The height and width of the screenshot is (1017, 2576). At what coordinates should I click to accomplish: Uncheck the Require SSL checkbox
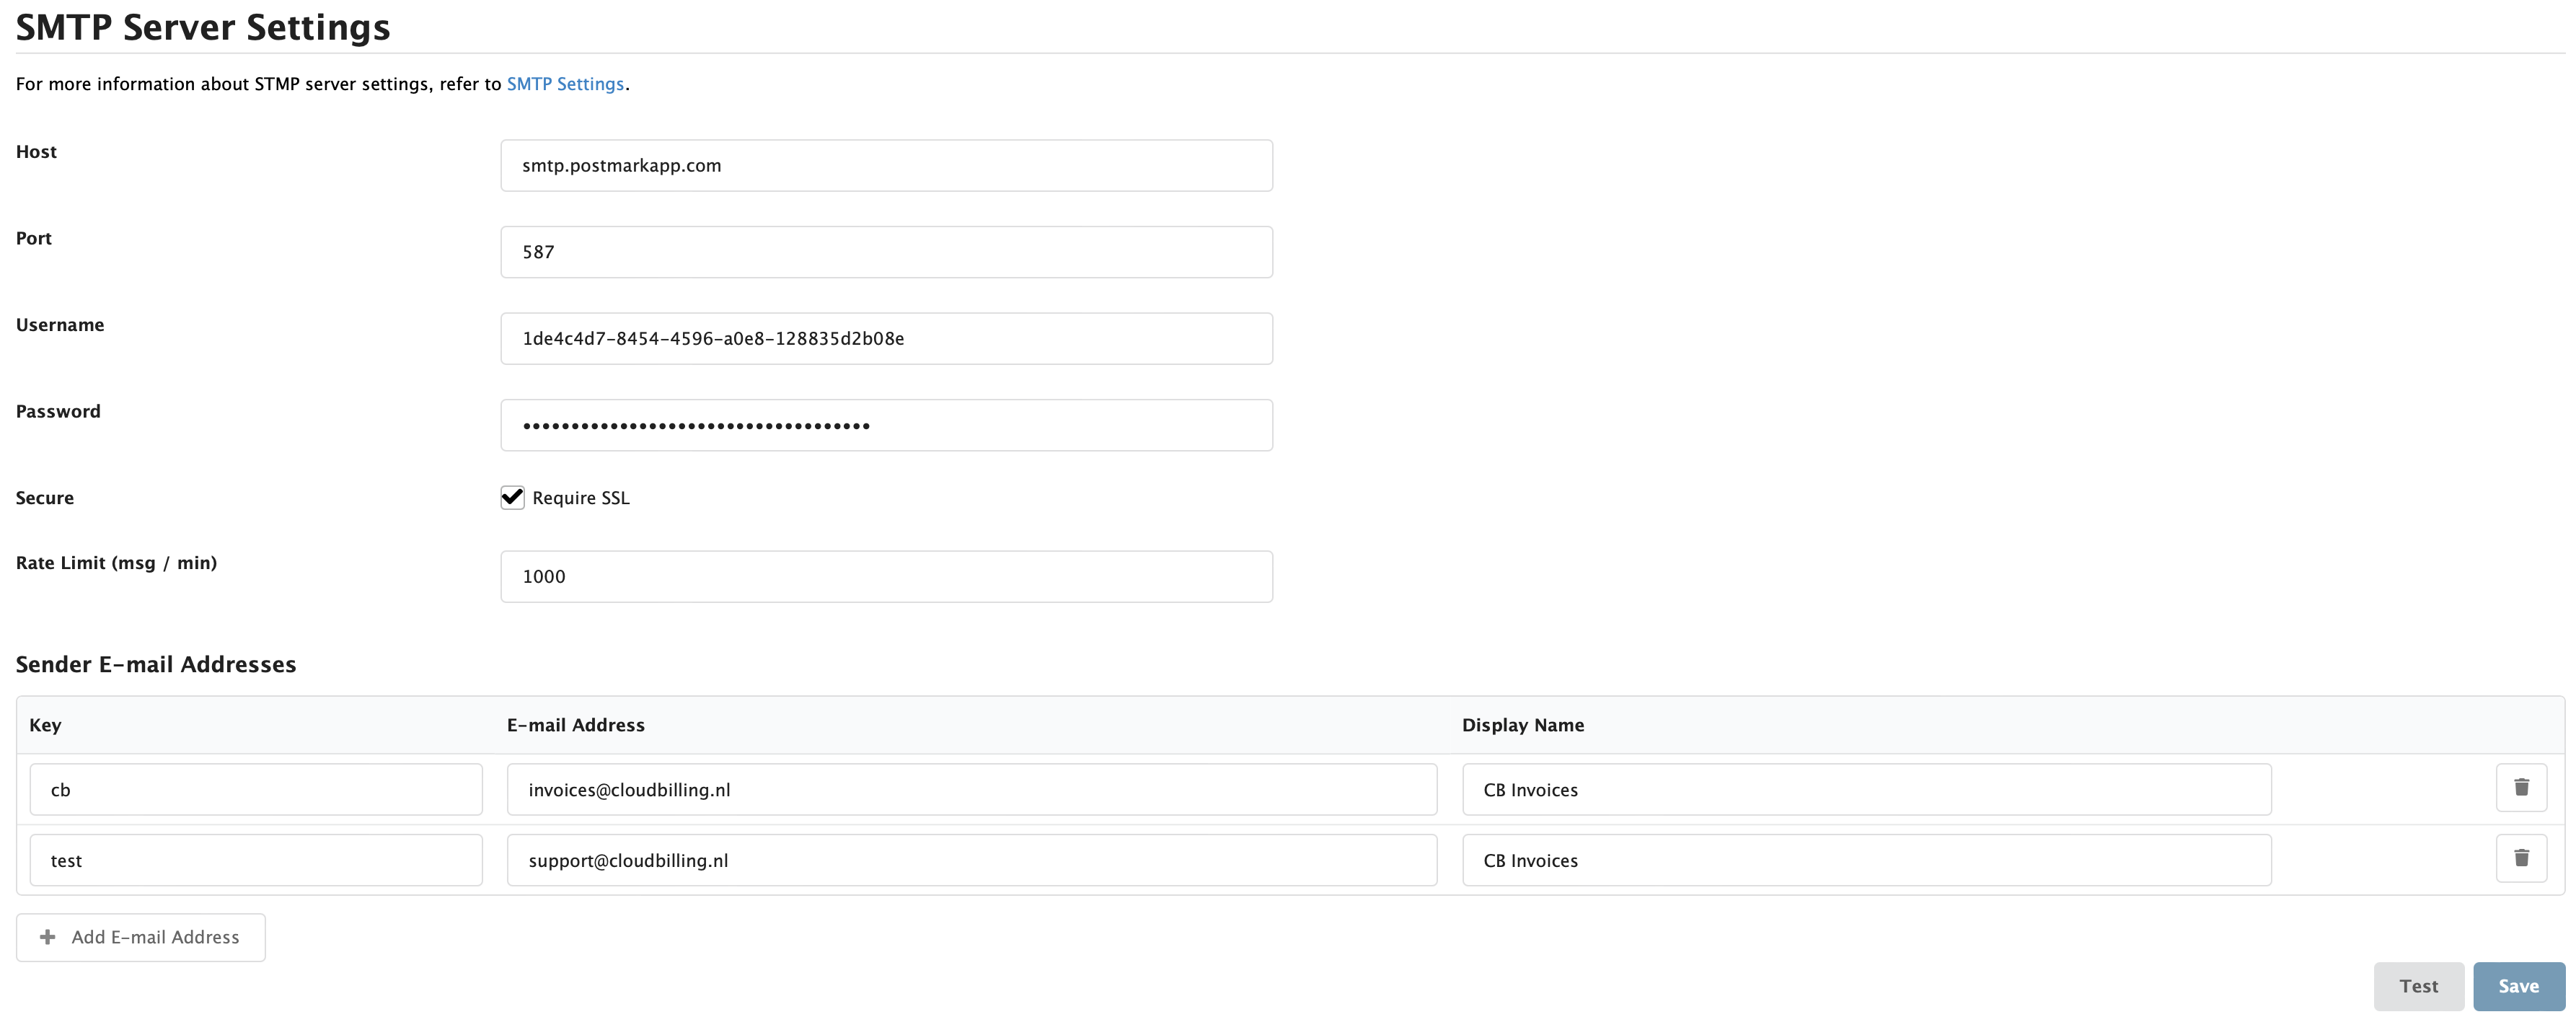[x=512, y=497]
